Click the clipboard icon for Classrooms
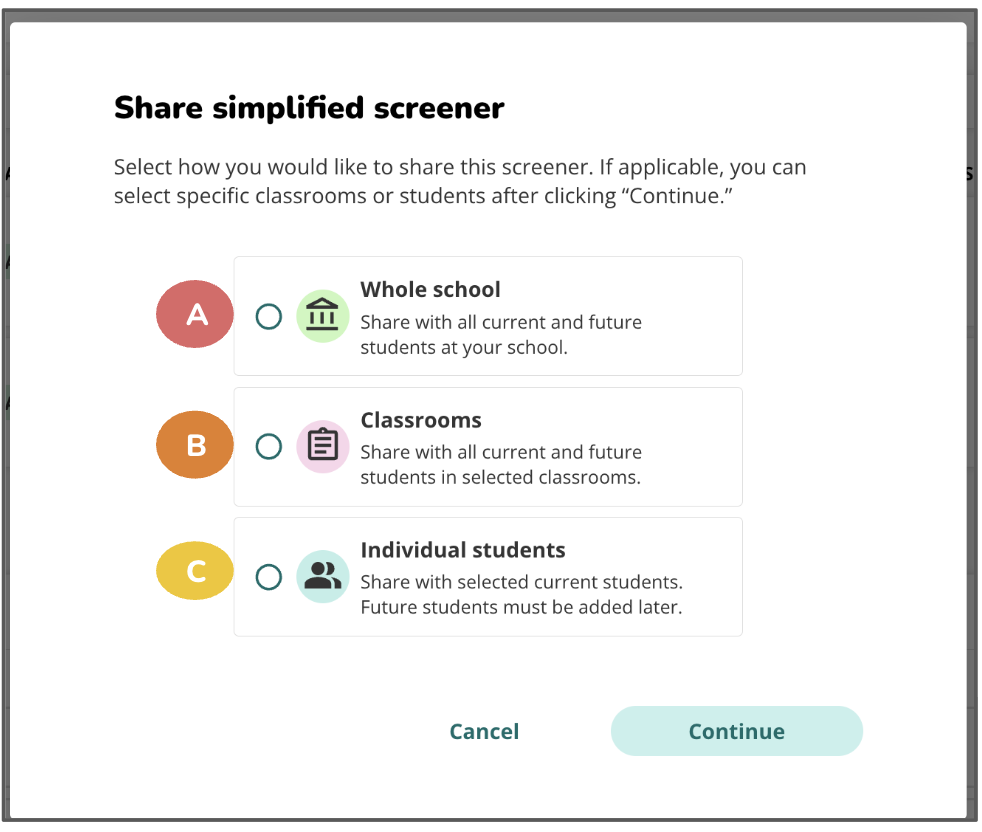 point(322,446)
